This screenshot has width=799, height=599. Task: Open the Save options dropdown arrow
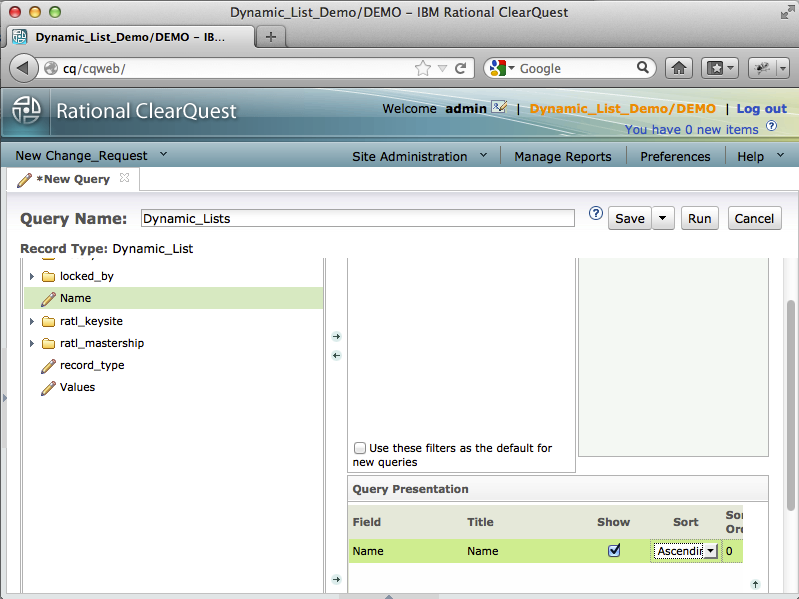tap(662, 219)
